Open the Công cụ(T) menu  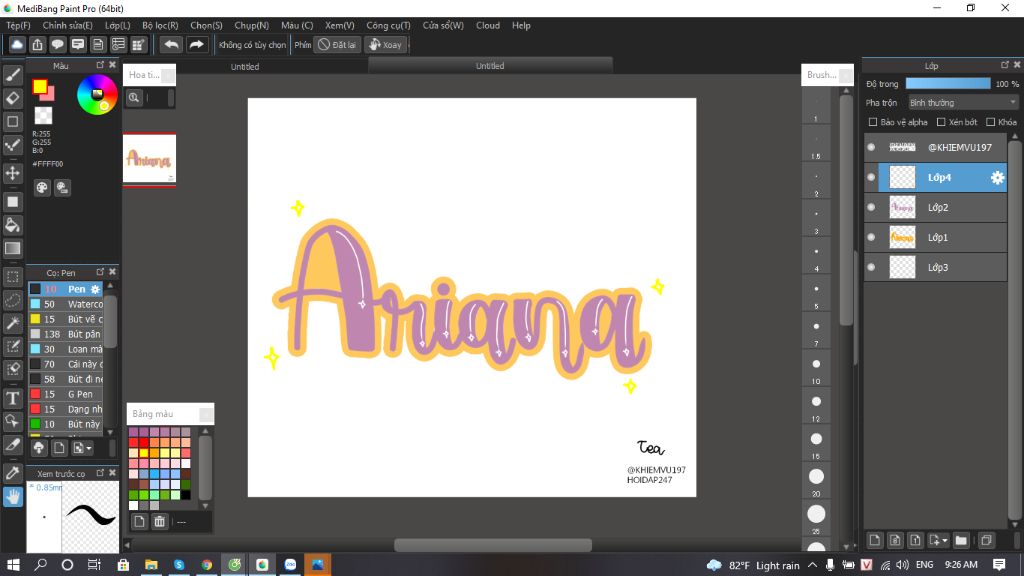pos(388,25)
